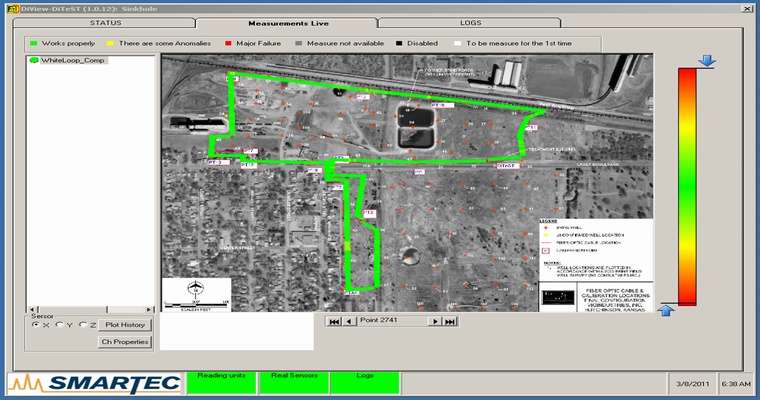760x400 pixels.
Task: Click the blue down arrow above color scale
Action: point(707,61)
